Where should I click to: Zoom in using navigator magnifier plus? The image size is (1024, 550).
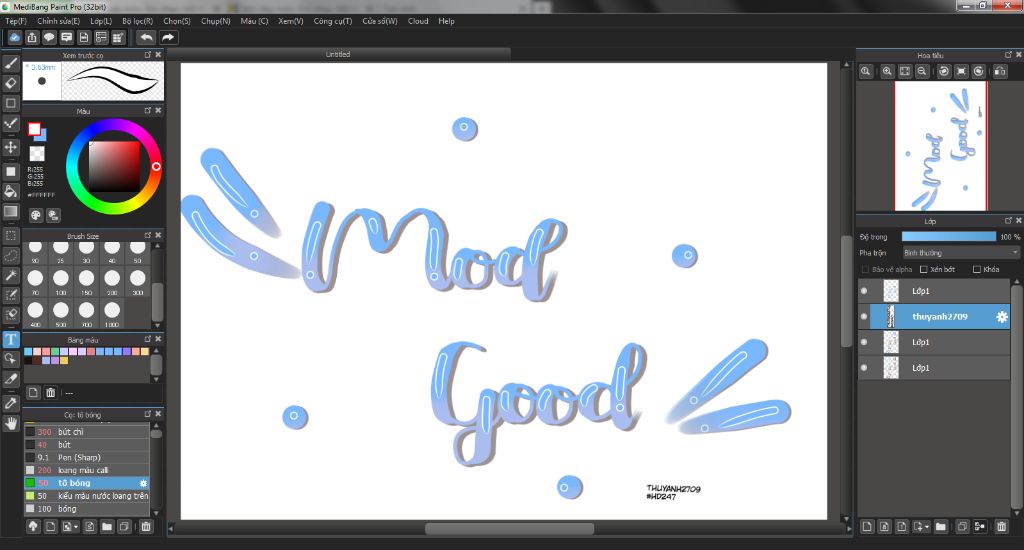[887, 71]
